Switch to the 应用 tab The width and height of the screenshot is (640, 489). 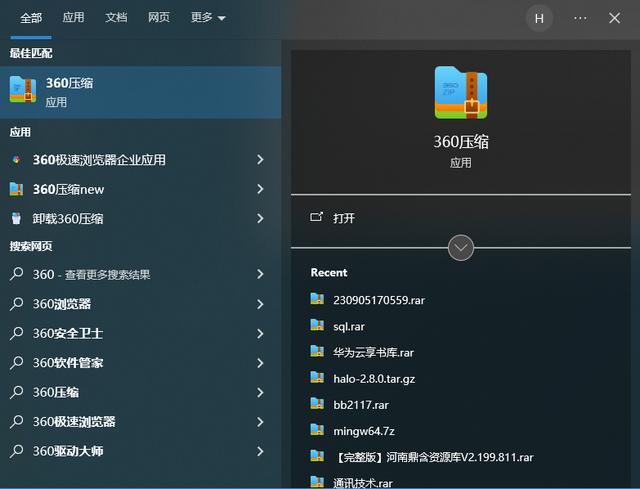pyautogui.click(x=73, y=17)
